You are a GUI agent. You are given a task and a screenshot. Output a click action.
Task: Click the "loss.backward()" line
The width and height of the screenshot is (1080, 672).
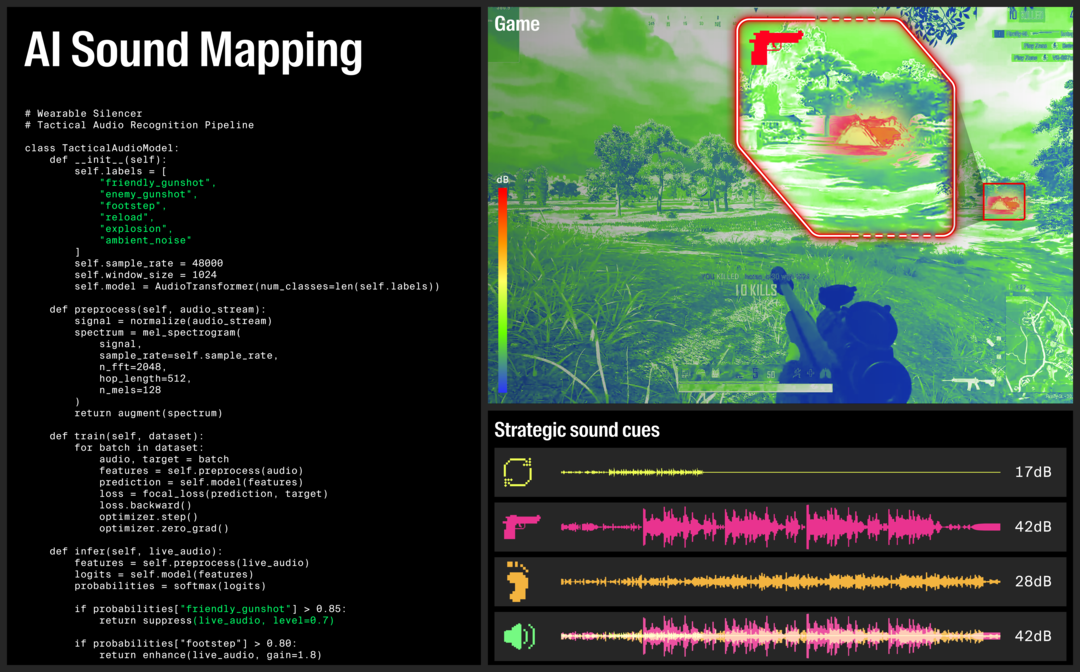(x=145, y=505)
